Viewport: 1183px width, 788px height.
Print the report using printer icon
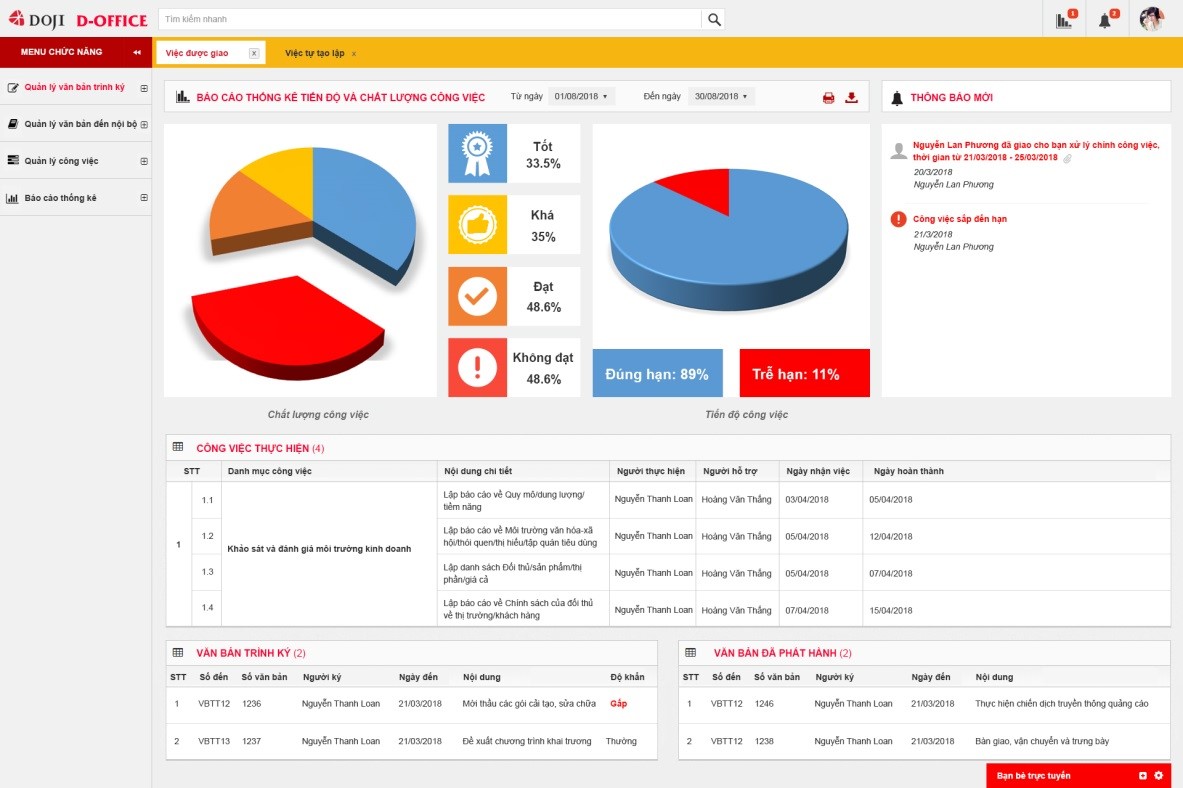click(x=828, y=97)
